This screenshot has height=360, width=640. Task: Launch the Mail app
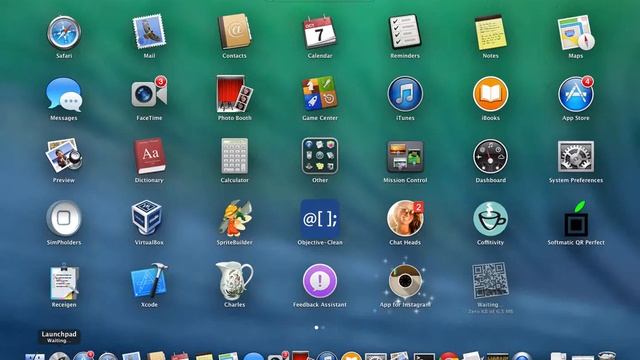point(149,32)
